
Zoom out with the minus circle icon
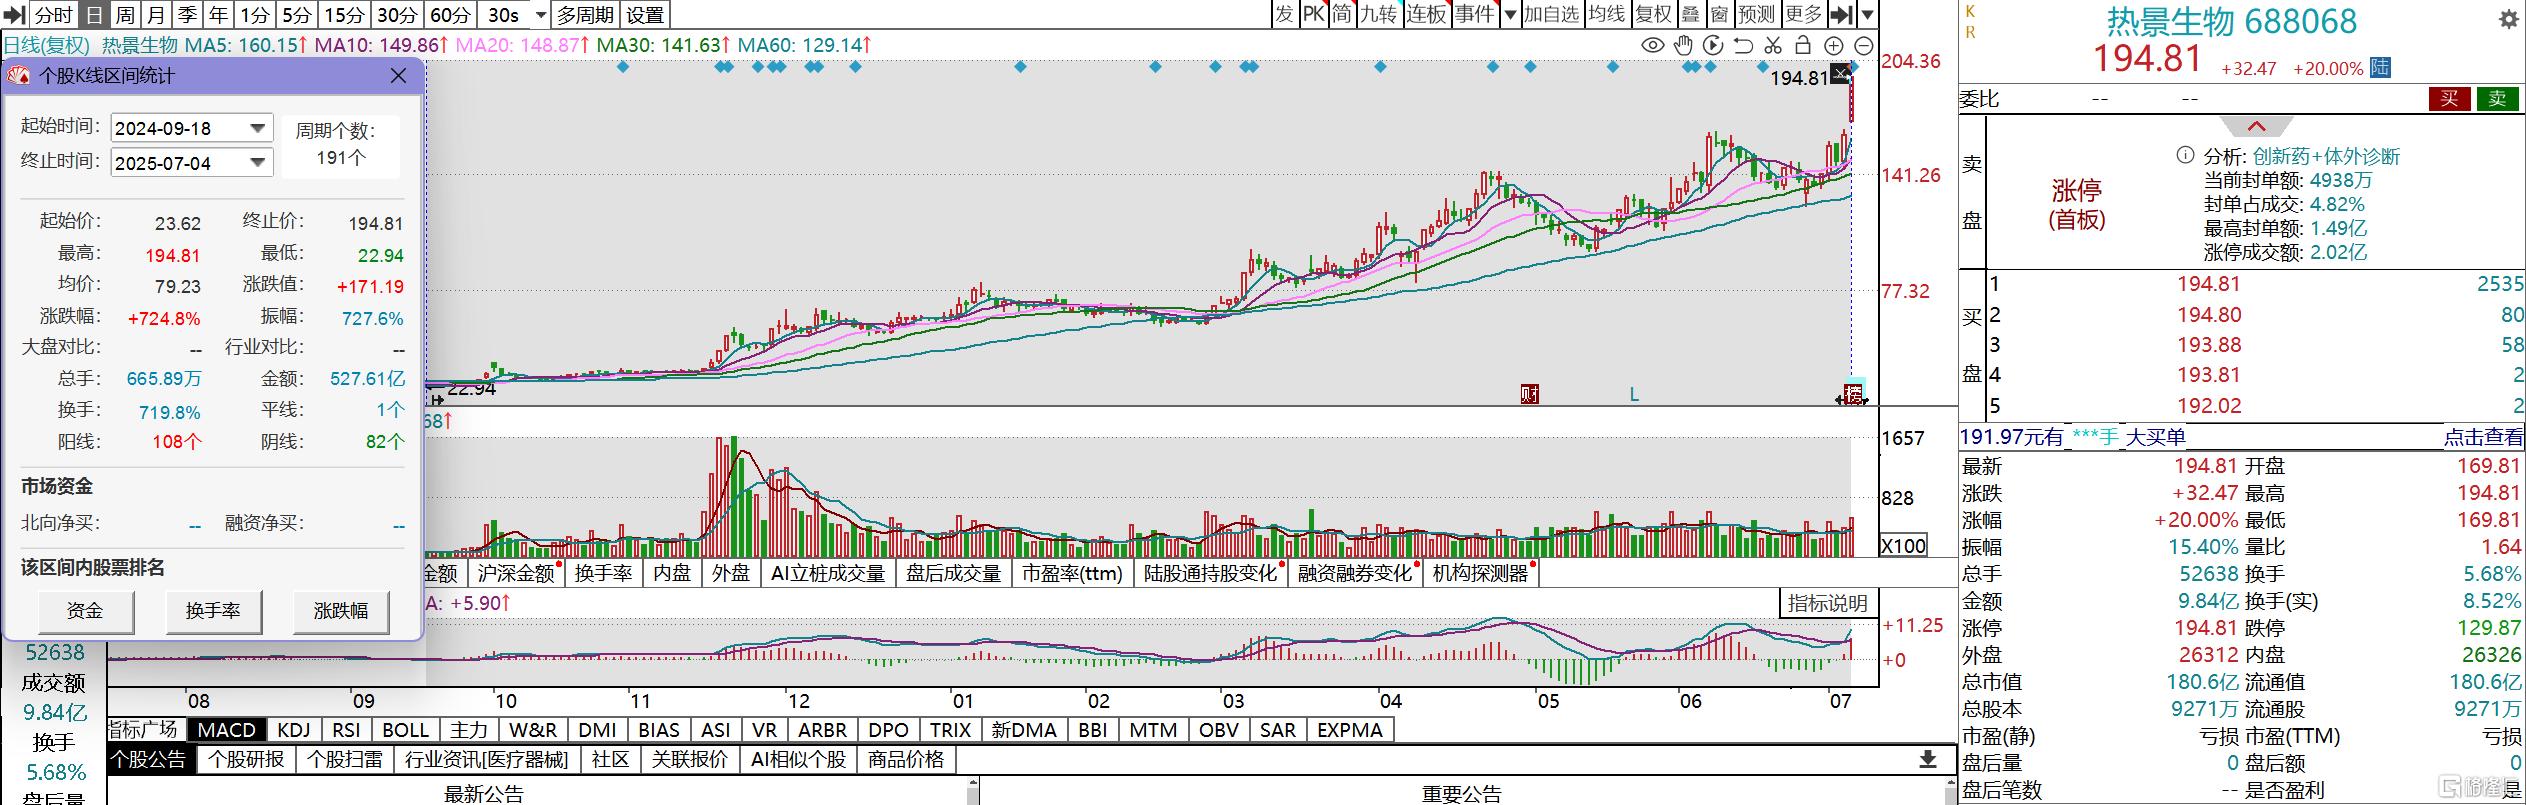1864,45
